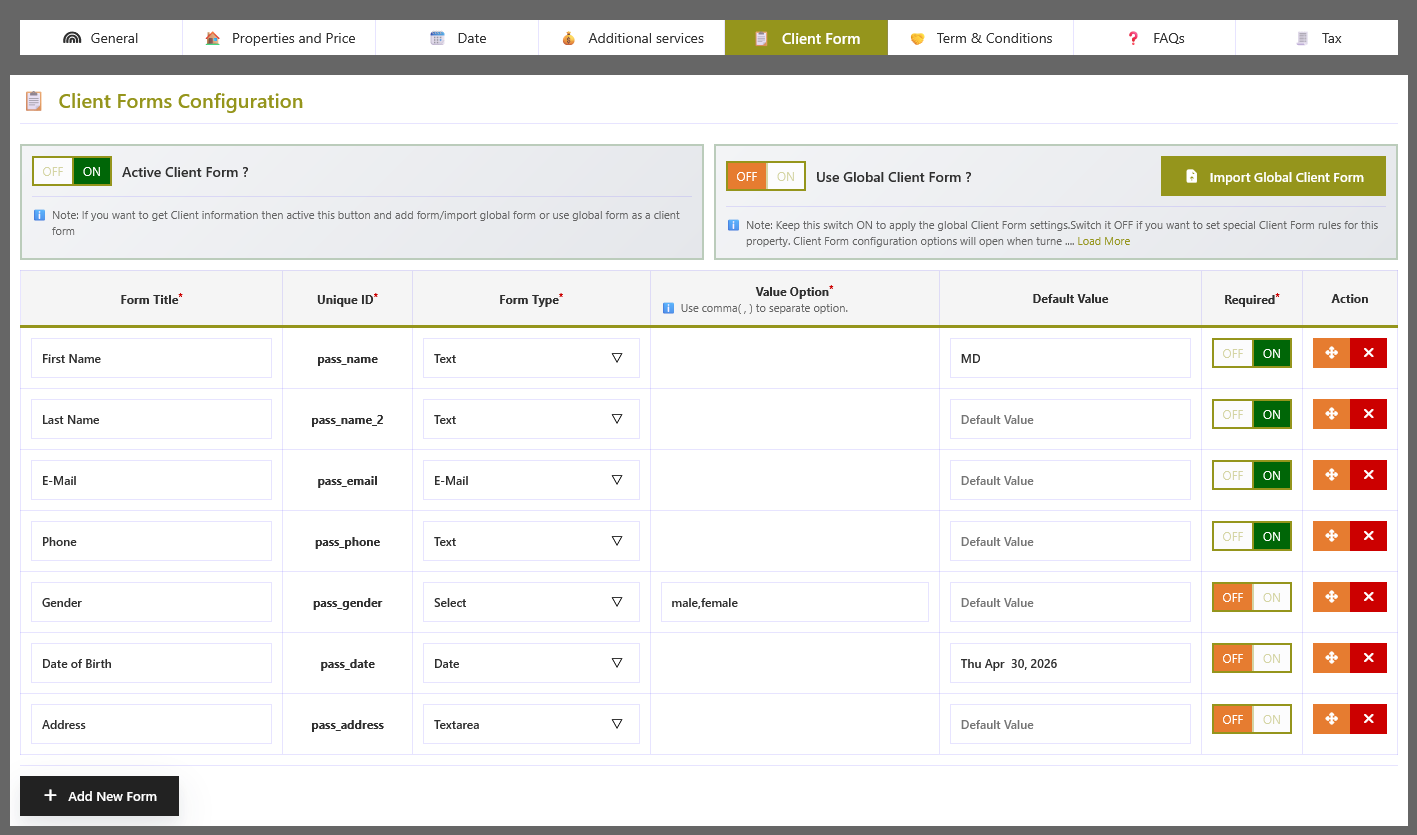Click move icon for Phone row
Screen dimensions: 1417x835
click(x=1331, y=536)
